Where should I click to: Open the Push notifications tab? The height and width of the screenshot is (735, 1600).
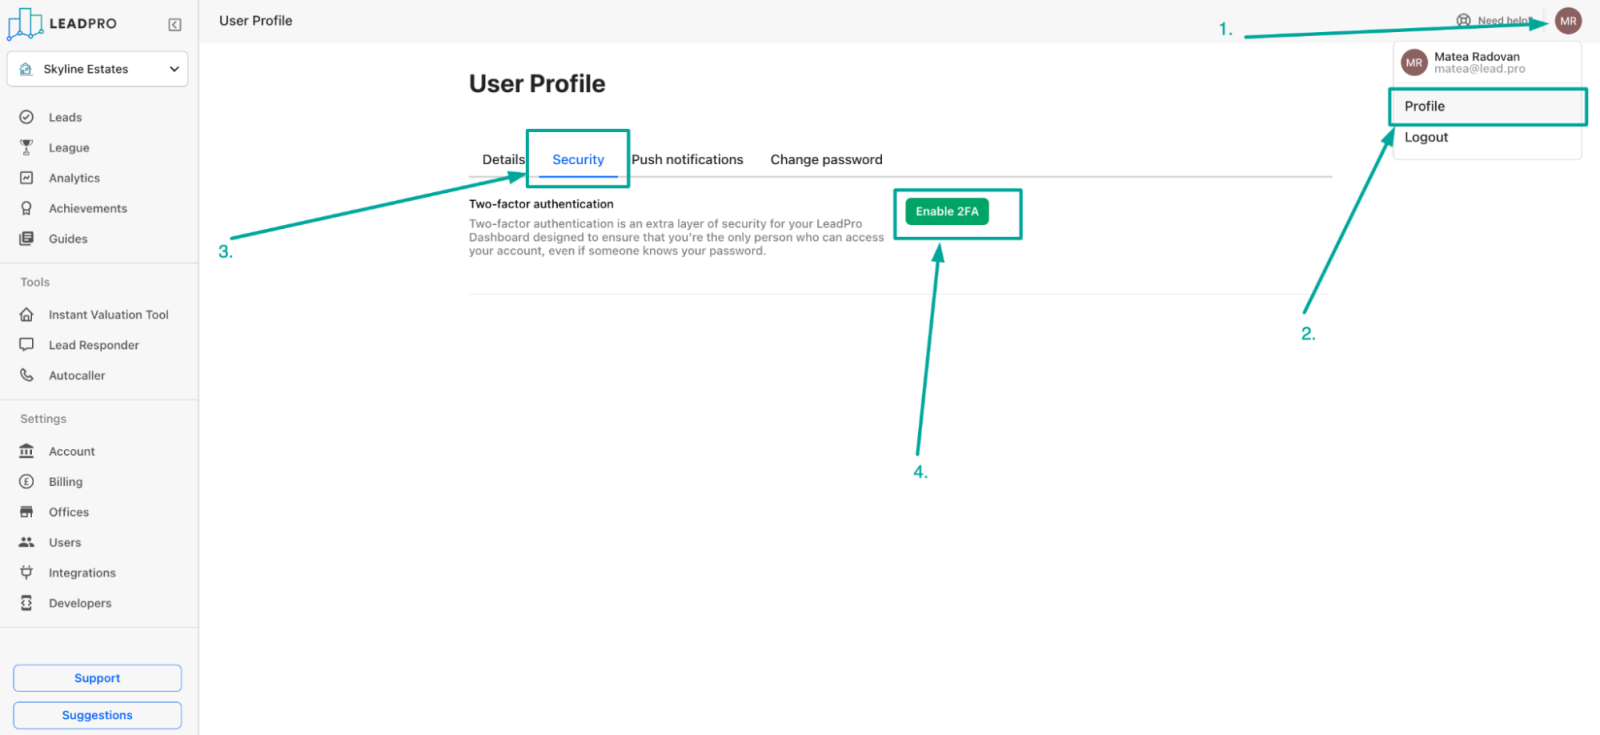coord(687,160)
